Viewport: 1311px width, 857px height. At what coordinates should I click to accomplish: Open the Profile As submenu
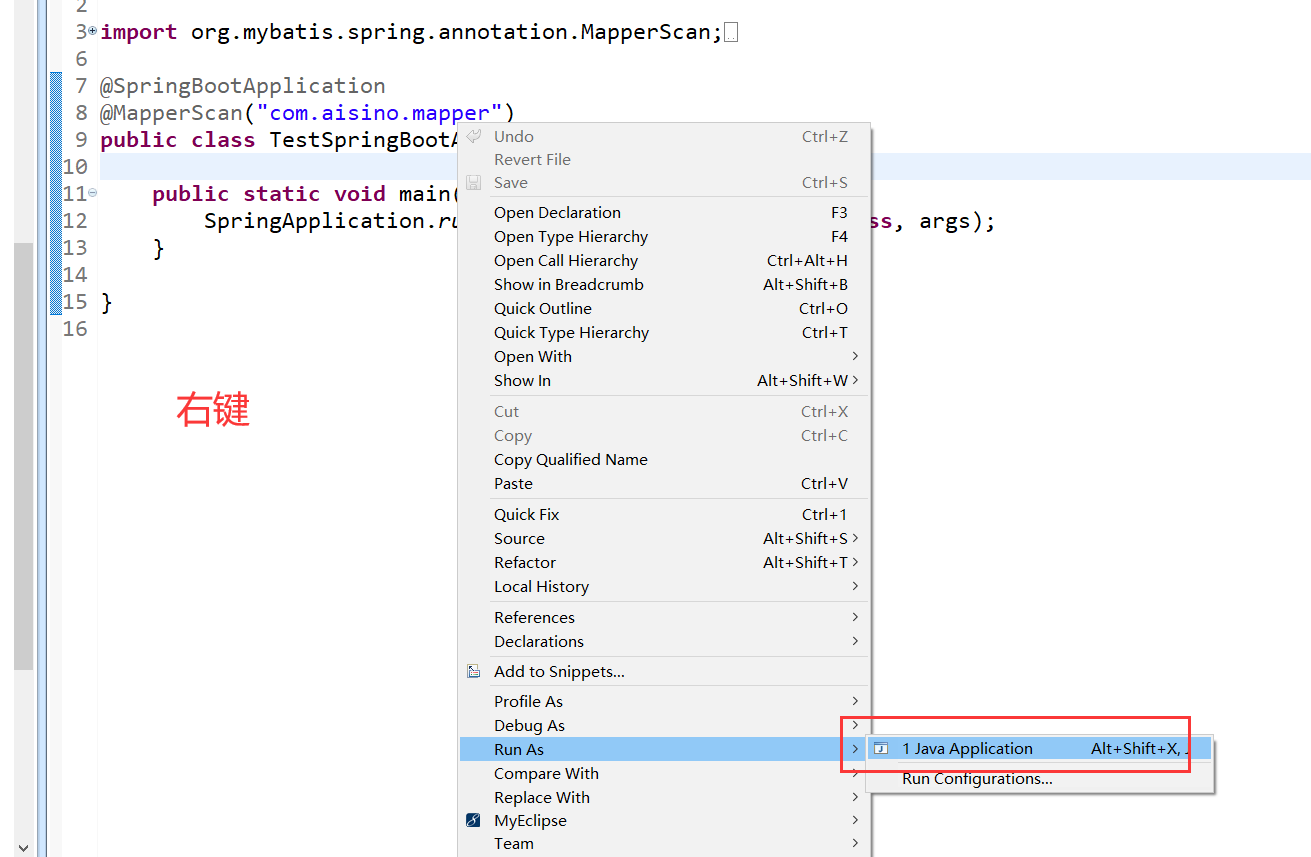coord(665,701)
